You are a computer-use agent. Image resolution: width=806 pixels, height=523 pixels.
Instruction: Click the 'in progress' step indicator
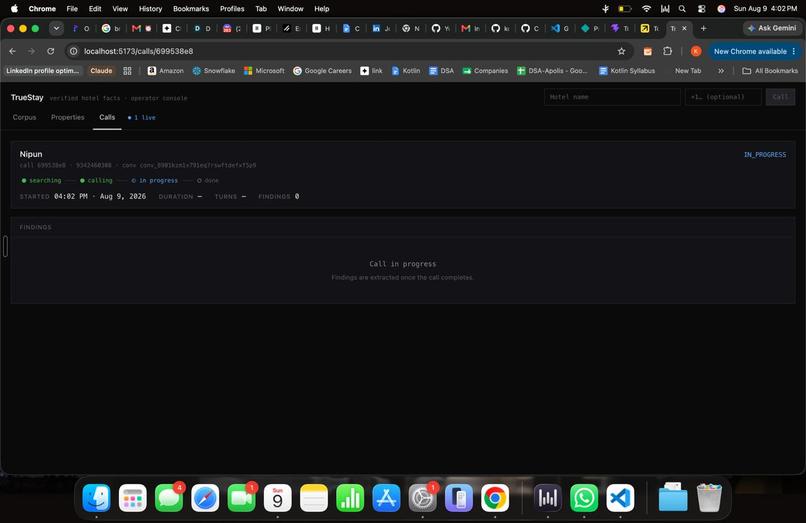155,181
